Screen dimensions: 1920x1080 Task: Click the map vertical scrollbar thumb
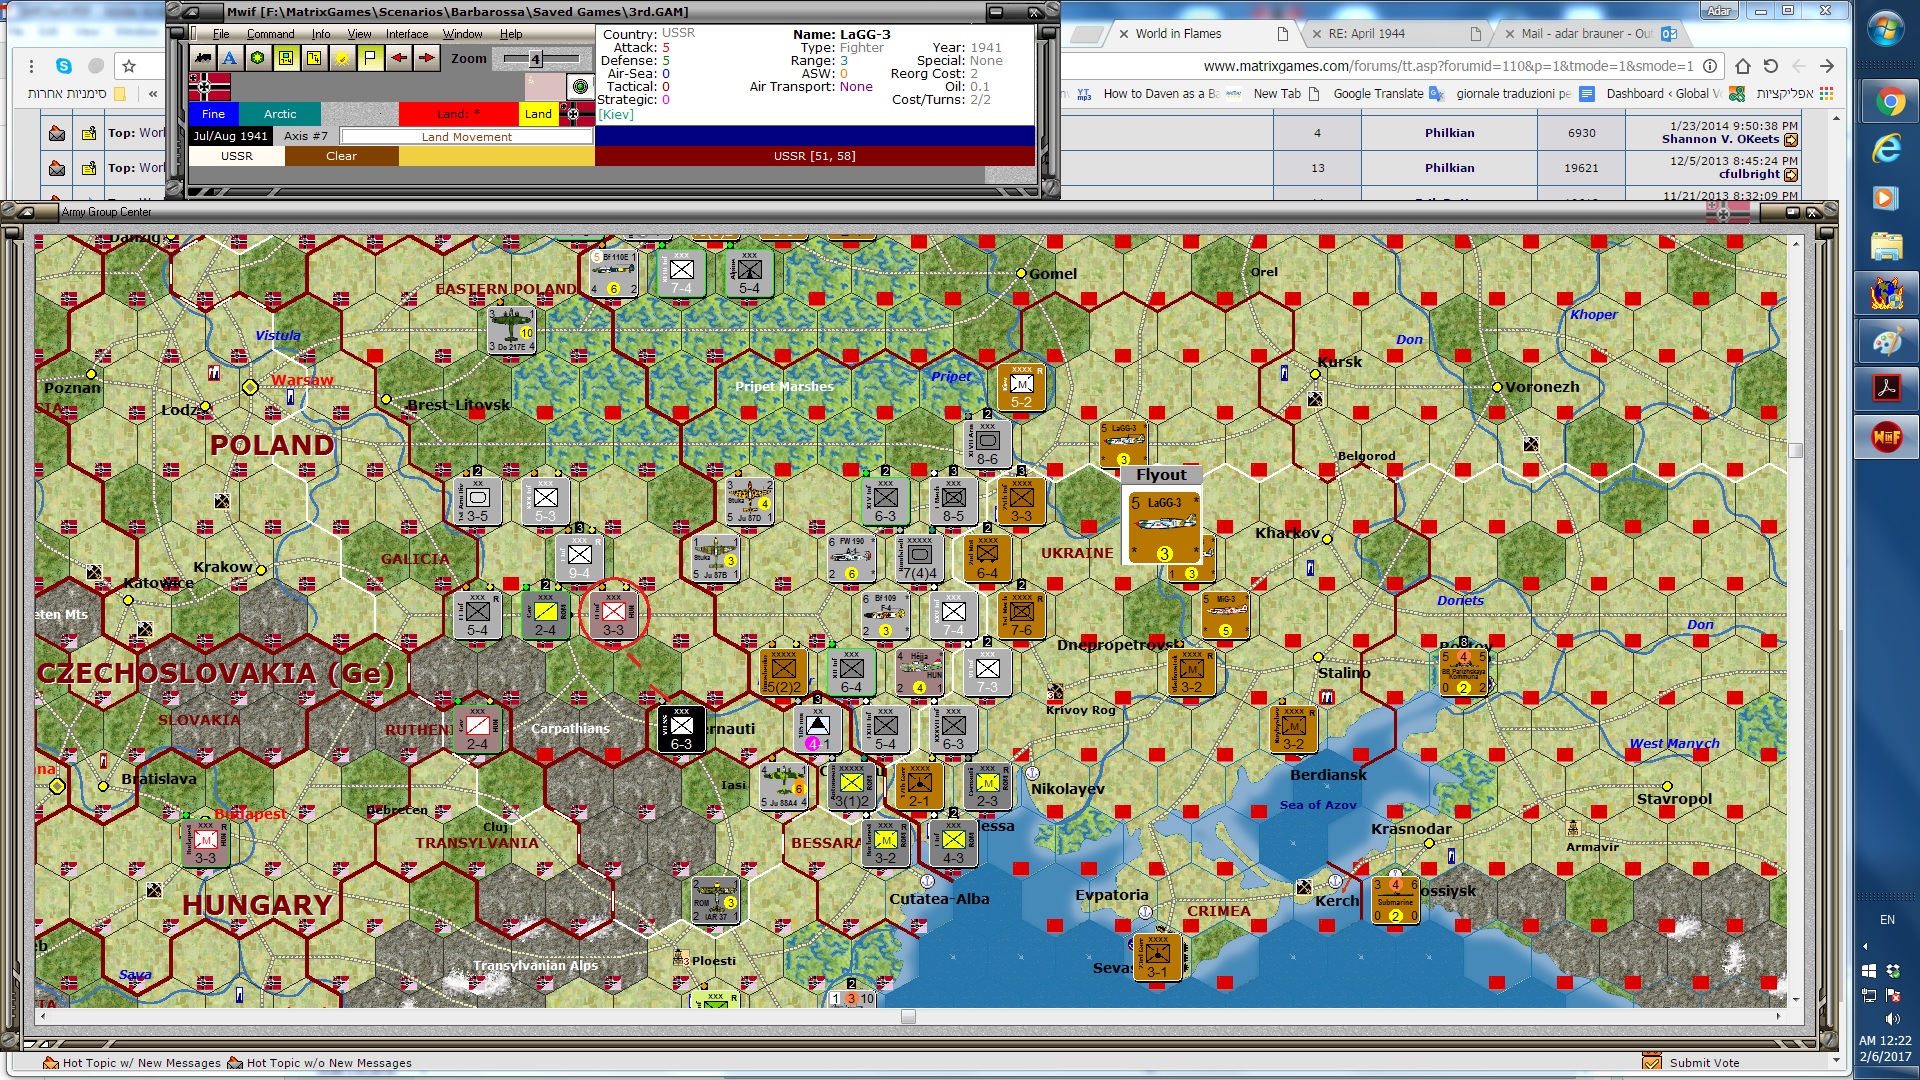(1796, 450)
